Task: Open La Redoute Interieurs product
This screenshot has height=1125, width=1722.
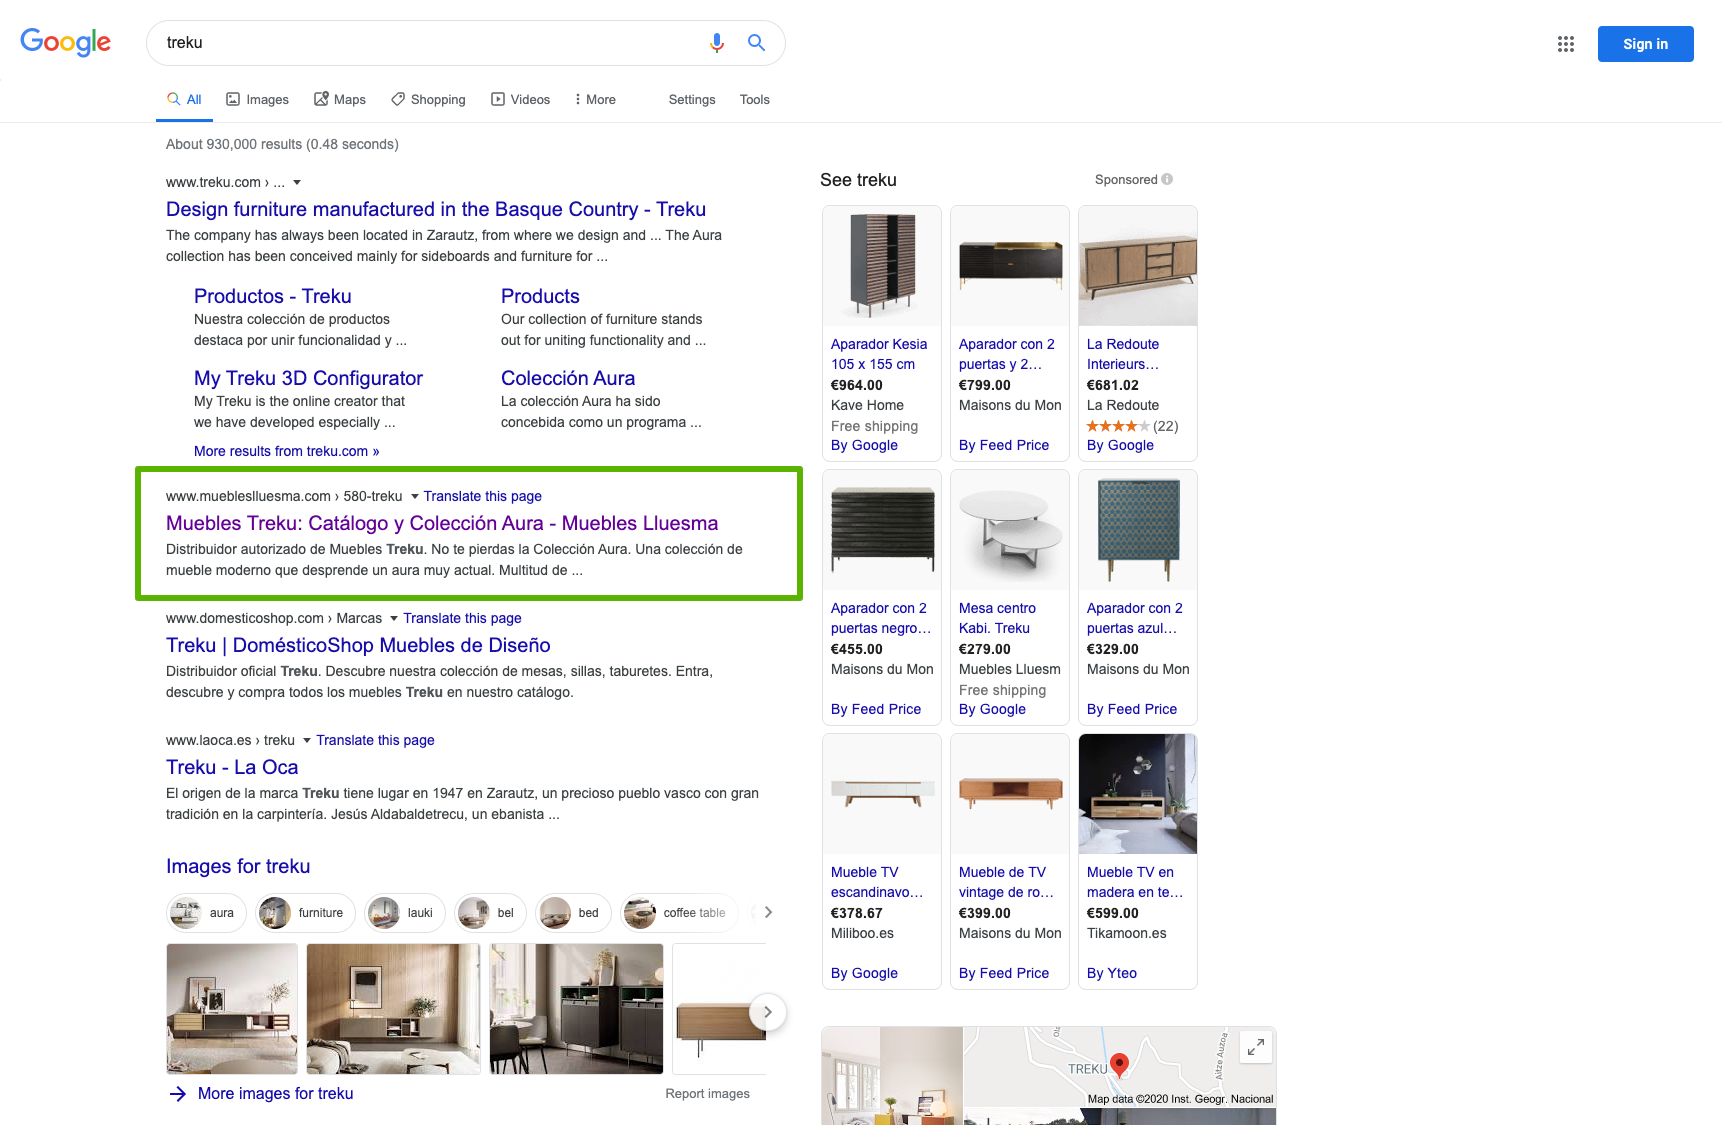Action: [x=1123, y=354]
